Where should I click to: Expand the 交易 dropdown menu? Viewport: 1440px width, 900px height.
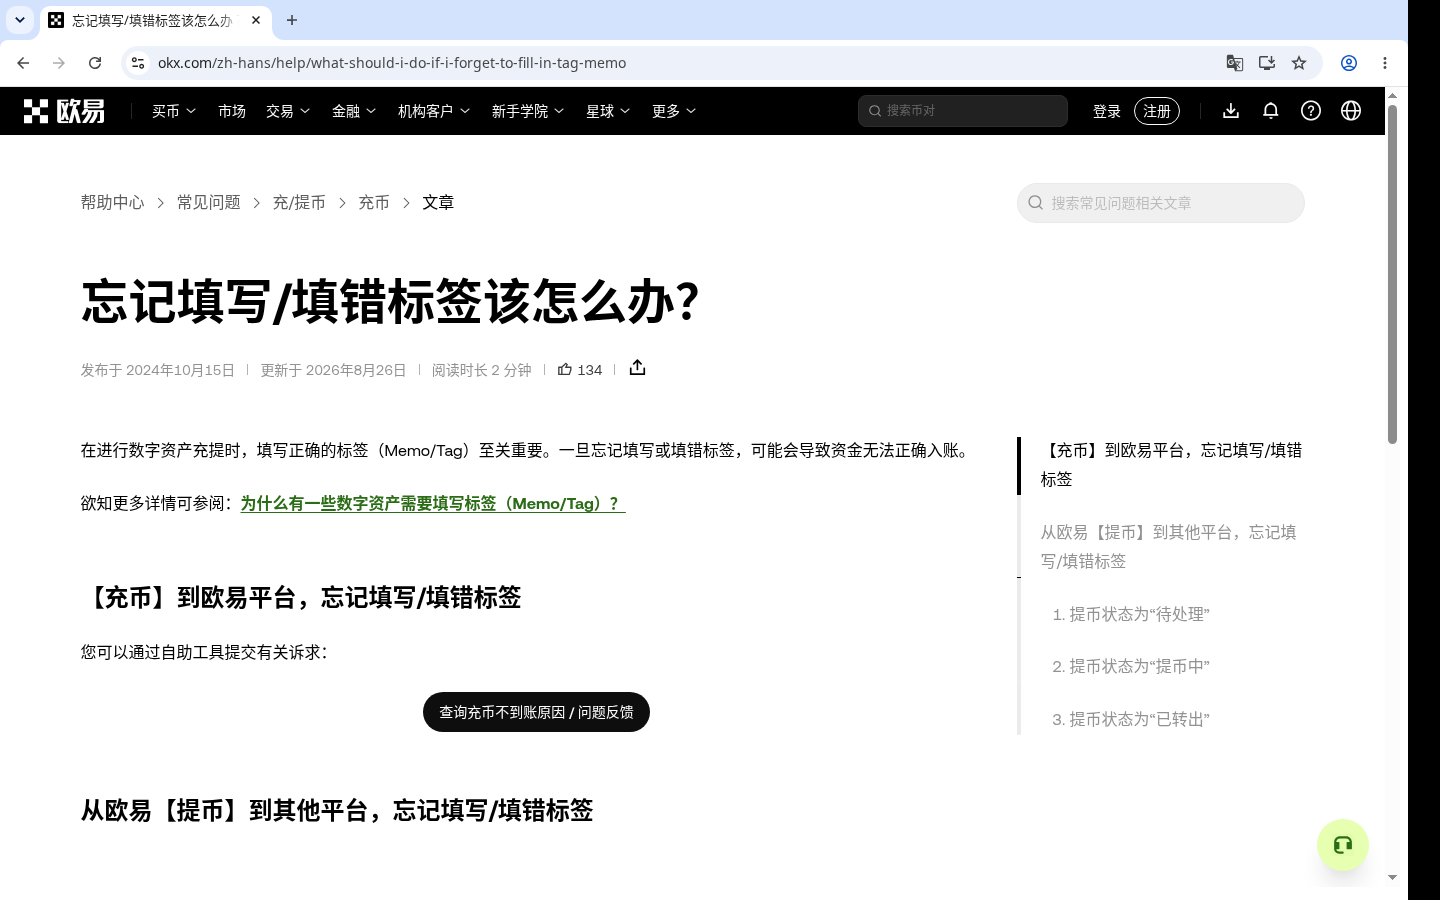tap(288, 111)
